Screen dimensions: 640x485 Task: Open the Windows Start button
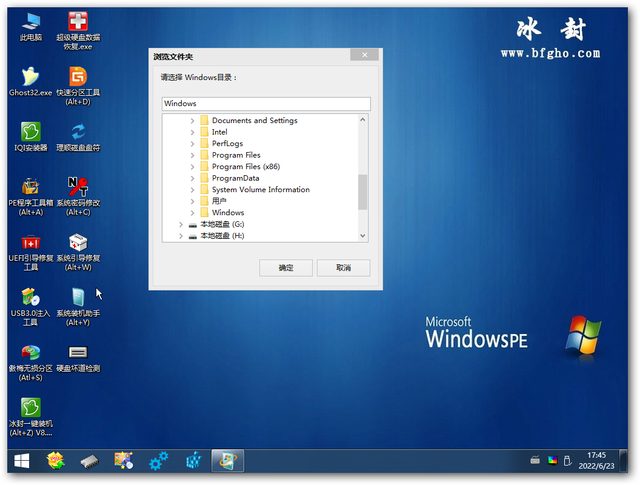tap(21, 461)
